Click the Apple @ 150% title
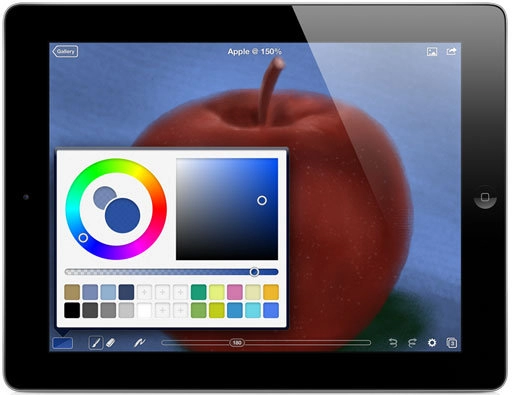 pyautogui.click(x=255, y=52)
